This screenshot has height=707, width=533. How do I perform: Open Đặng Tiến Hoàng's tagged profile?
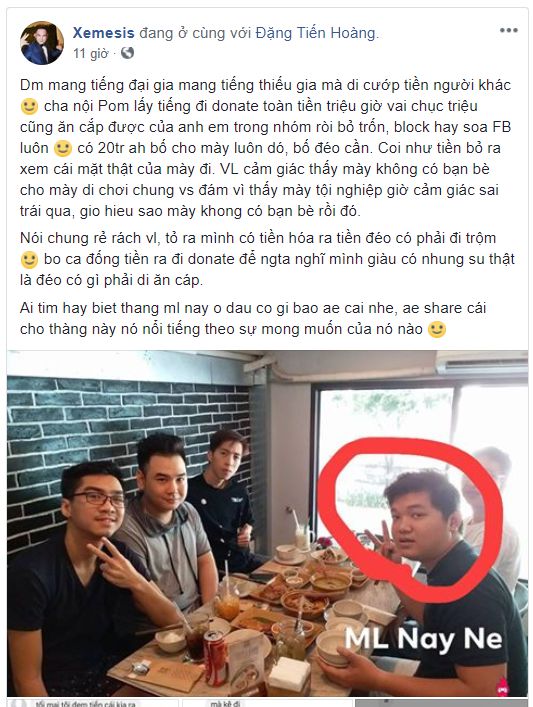point(316,33)
